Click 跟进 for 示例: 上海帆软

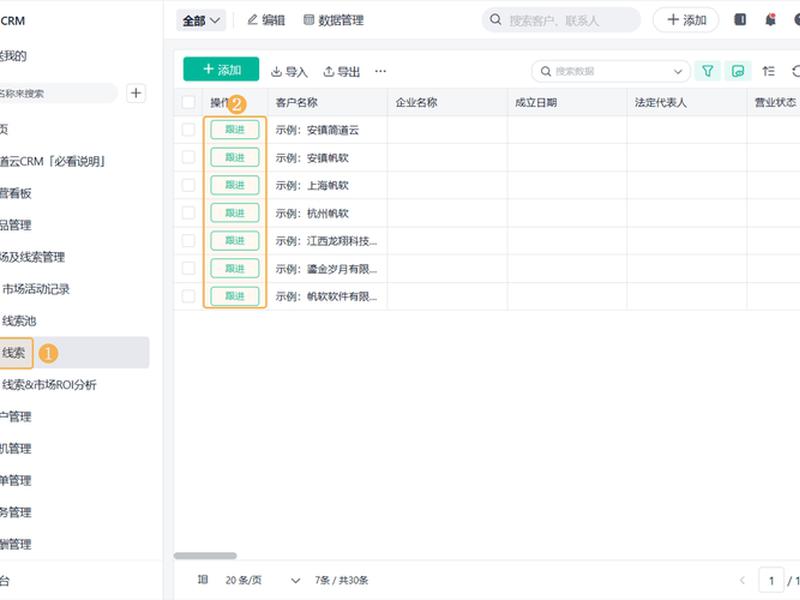click(x=235, y=185)
